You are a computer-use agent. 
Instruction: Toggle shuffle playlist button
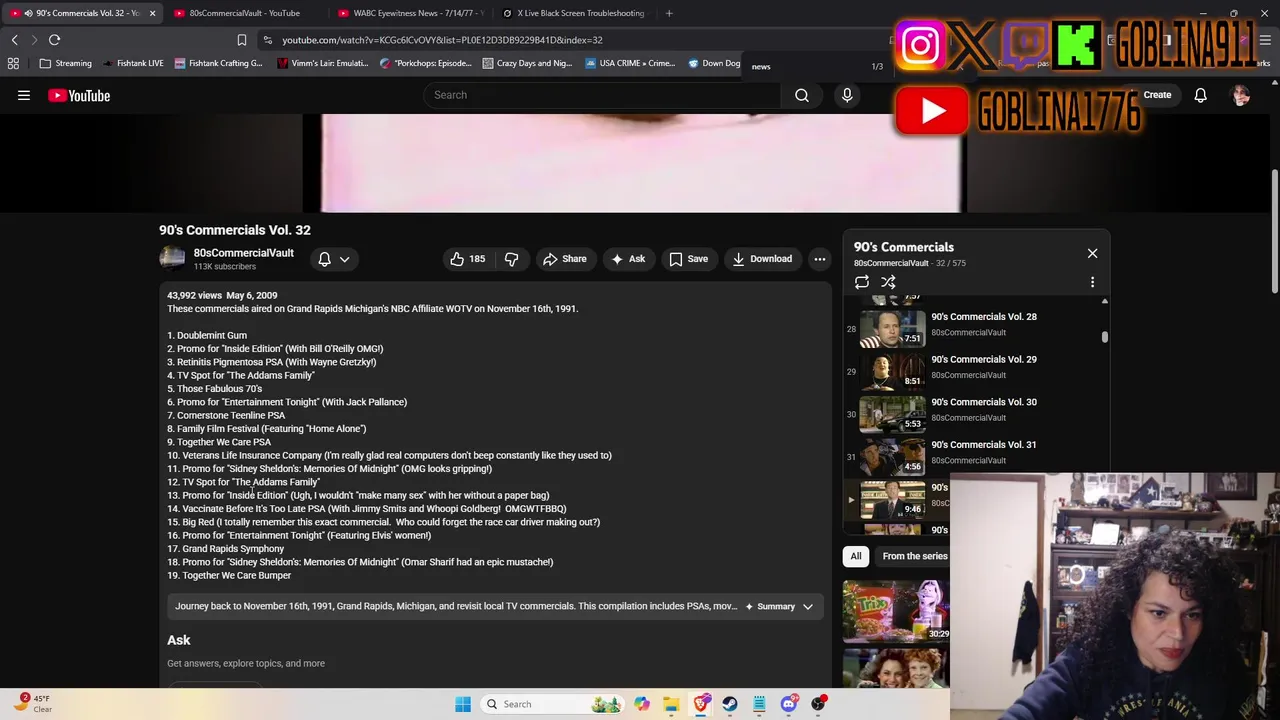click(888, 282)
